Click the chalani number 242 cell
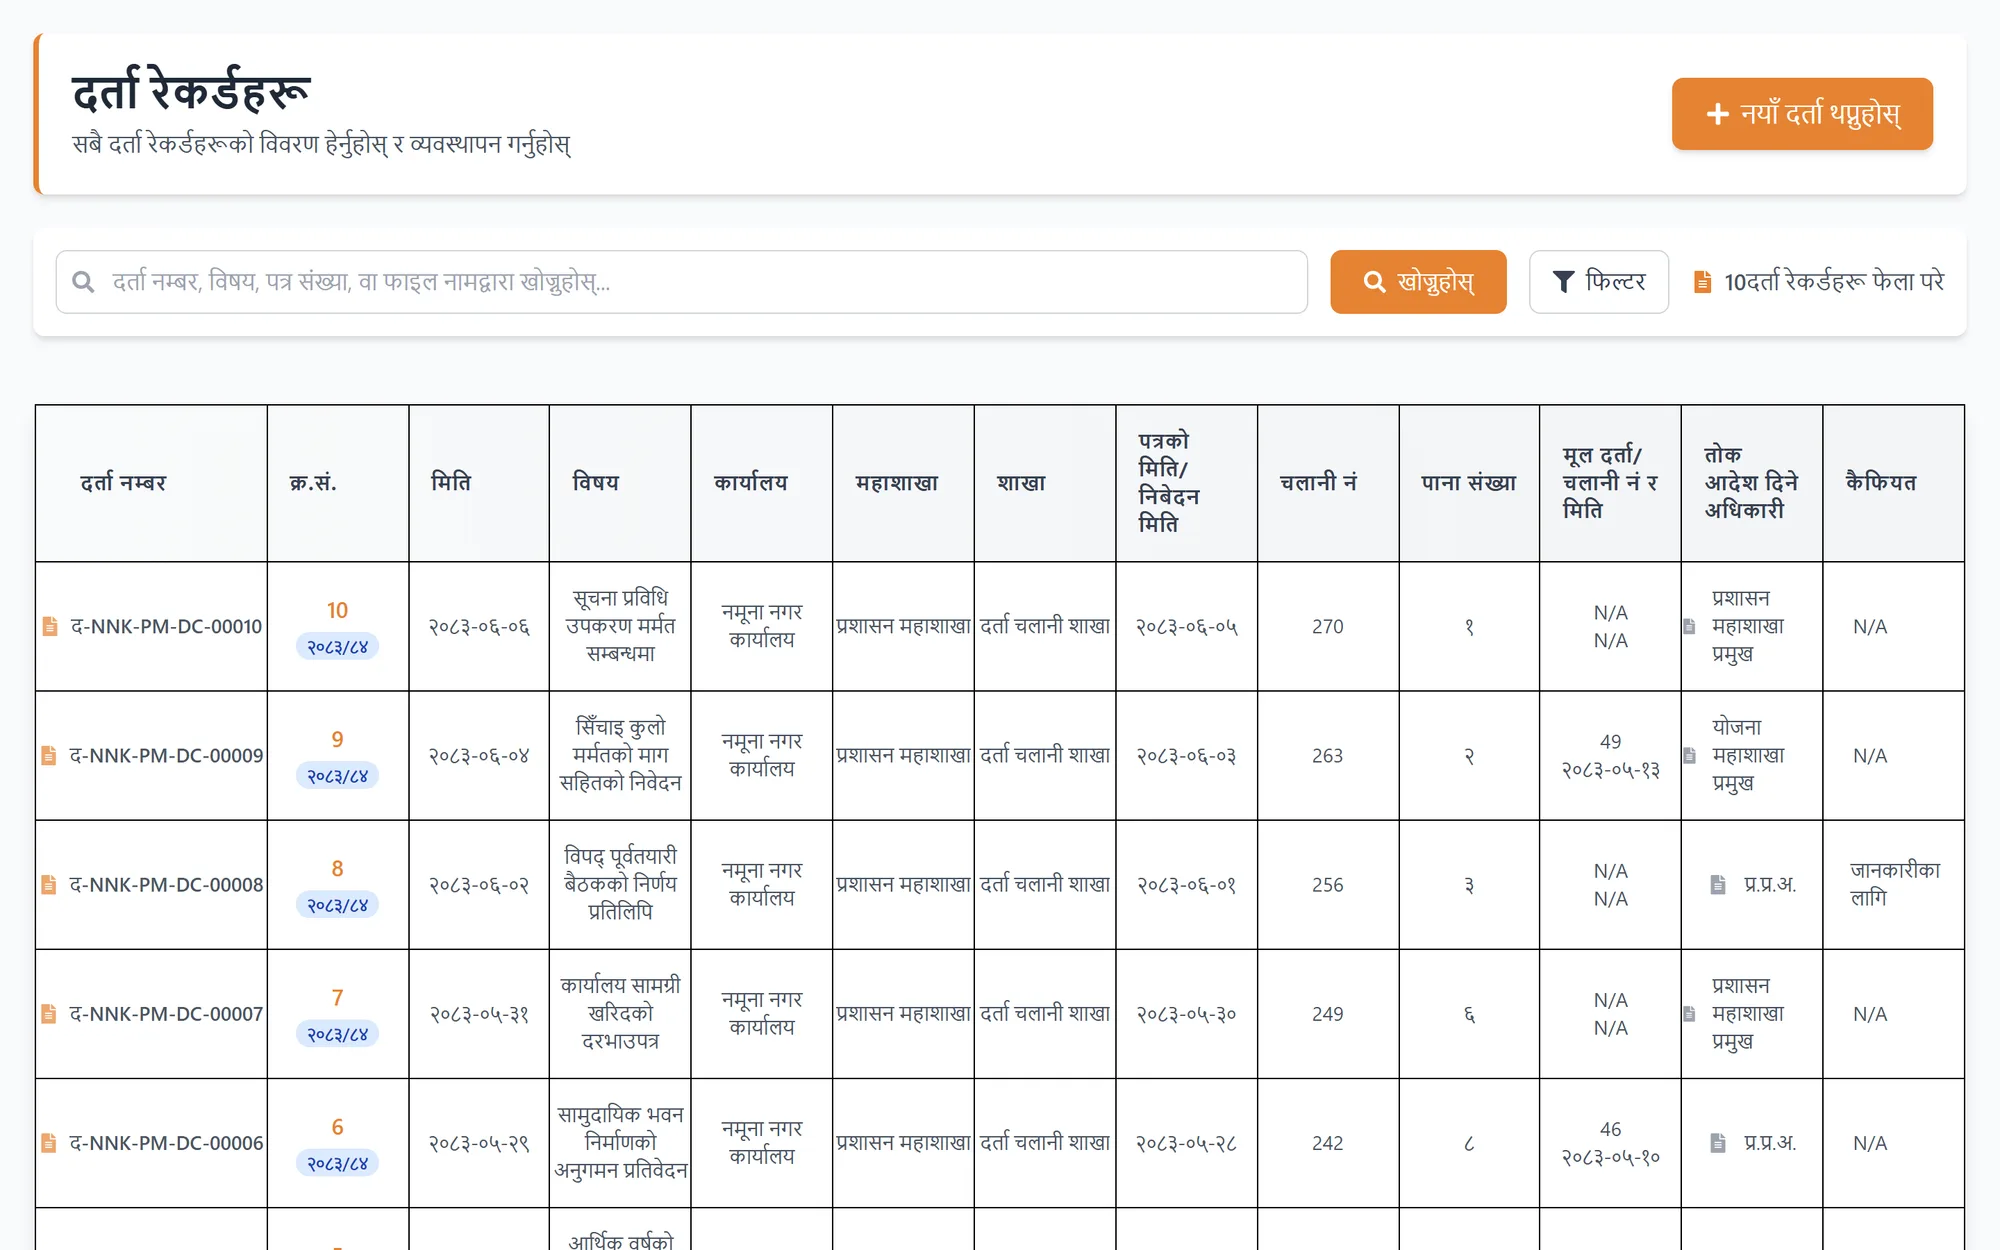 point(1327,1142)
